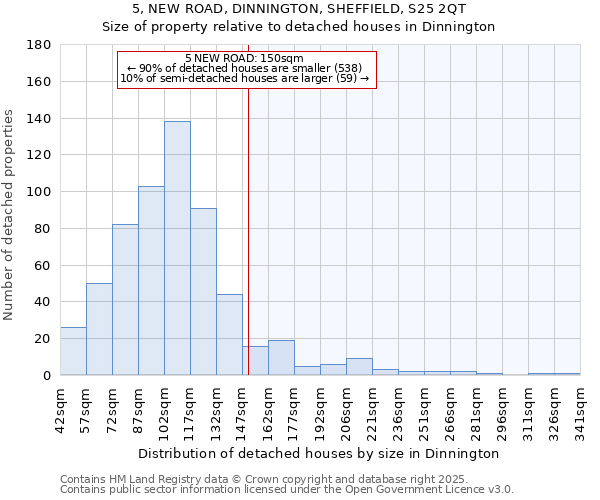Image resolution: width=600 pixels, height=500 pixels.
Task: Click the '5 NEW ROAD: 150sqm' annotation line
Action: click(244, 58)
